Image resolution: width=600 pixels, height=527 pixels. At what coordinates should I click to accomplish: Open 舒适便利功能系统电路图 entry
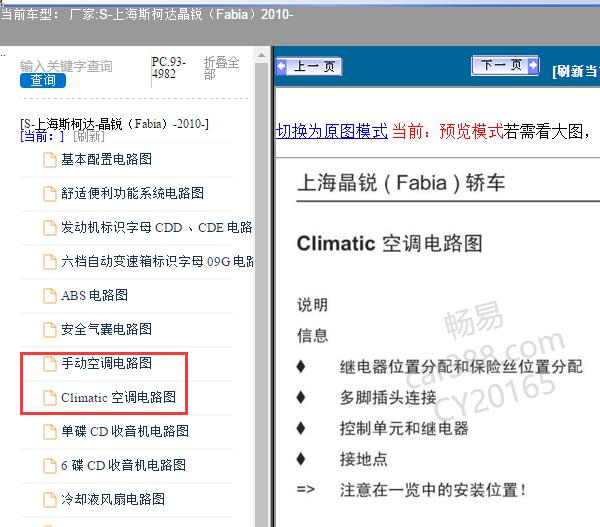click(x=132, y=193)
